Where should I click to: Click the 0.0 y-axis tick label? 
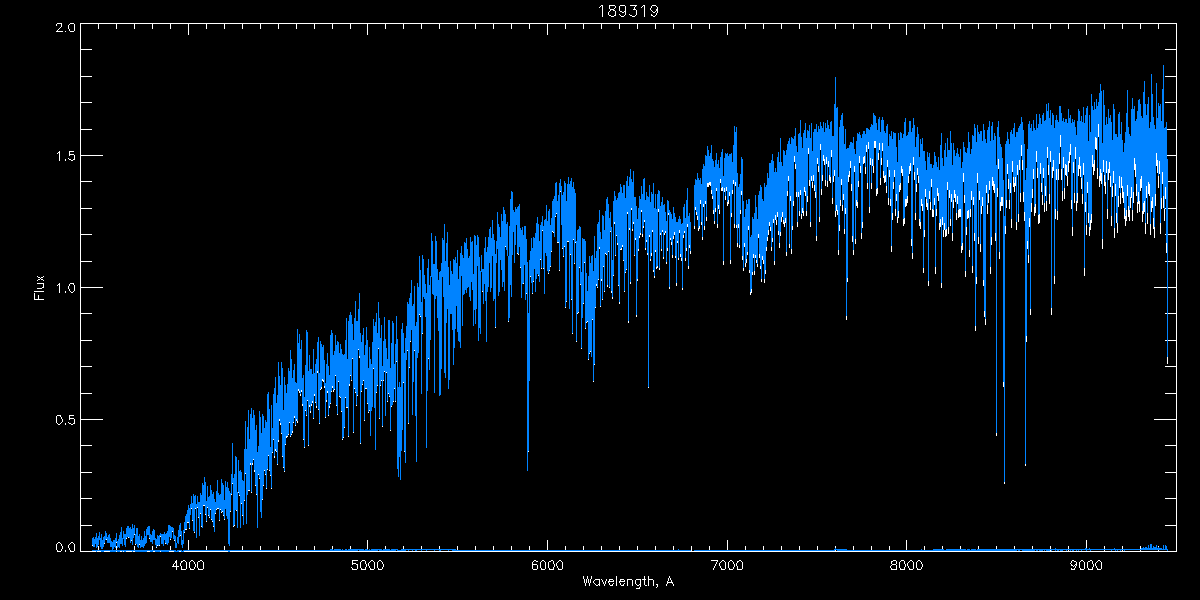[x=65, y=547]
